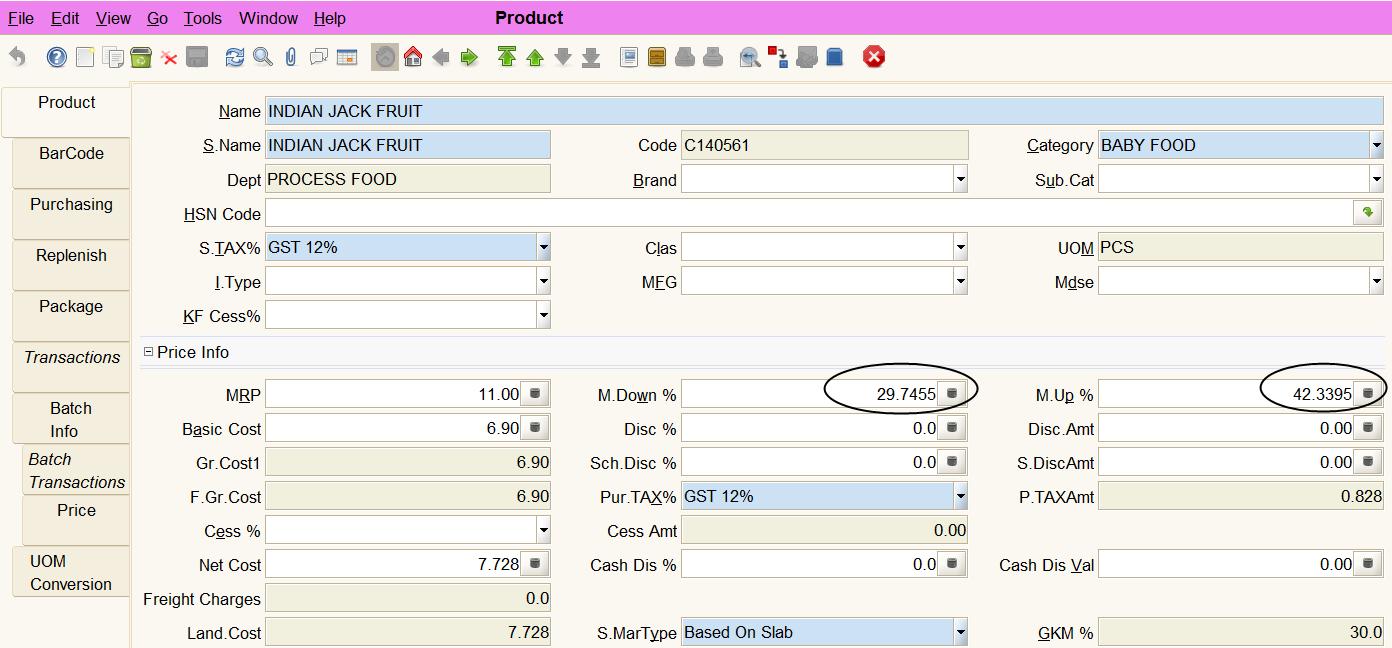This screenshot has width=1392, height=648.
Task: Delete record using the green bin icon
Action: point(141,57)
